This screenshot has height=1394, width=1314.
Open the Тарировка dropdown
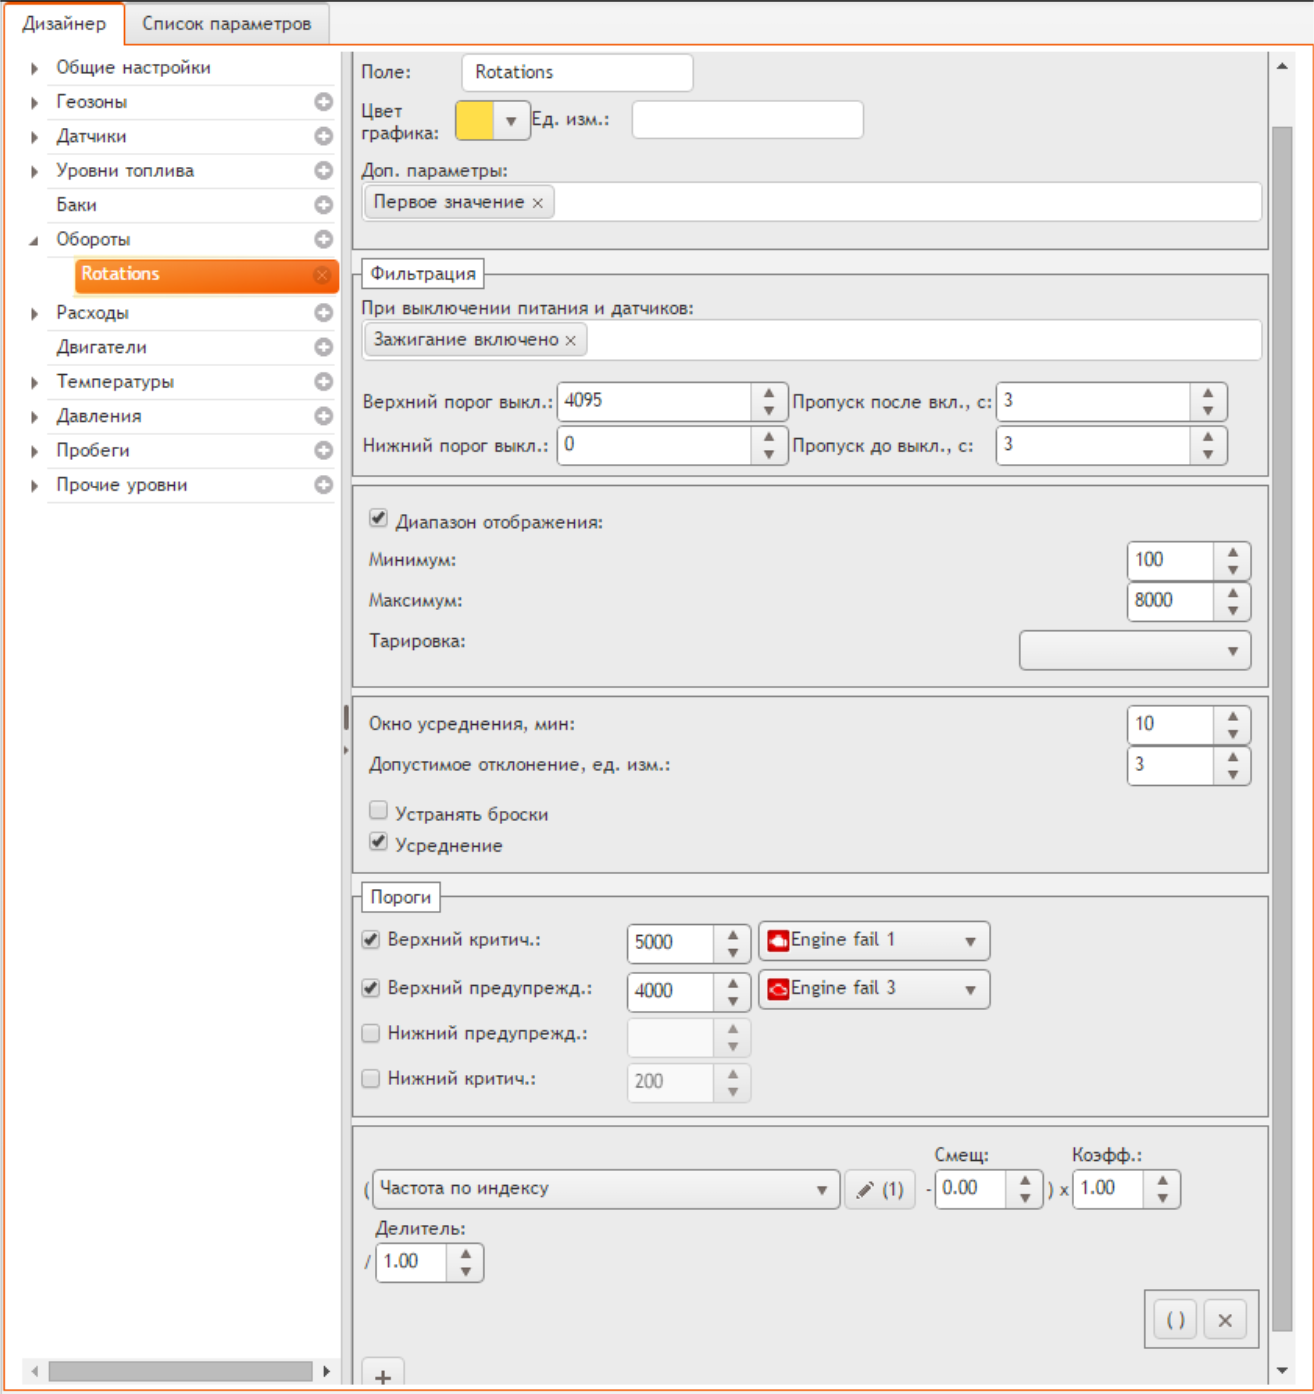(x=1135, y=650)
